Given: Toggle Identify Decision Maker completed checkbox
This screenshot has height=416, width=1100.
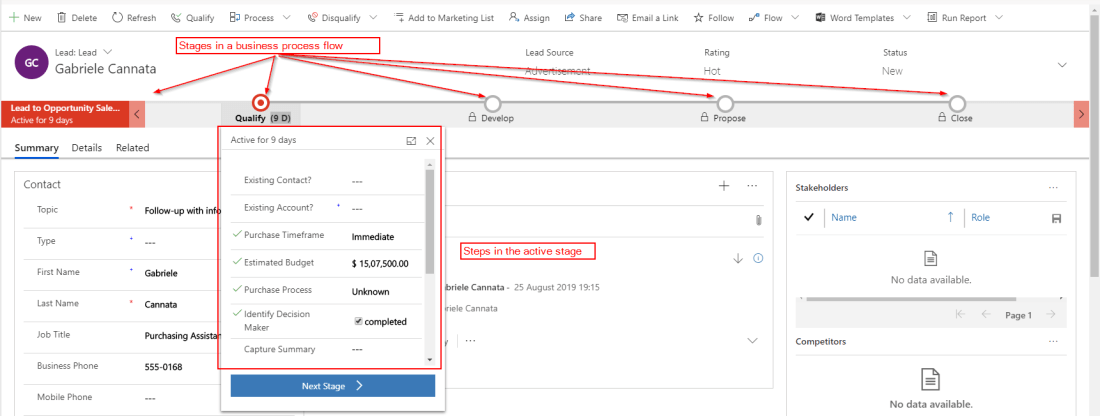Looking at the screenshot, I should tap(358, 321).
